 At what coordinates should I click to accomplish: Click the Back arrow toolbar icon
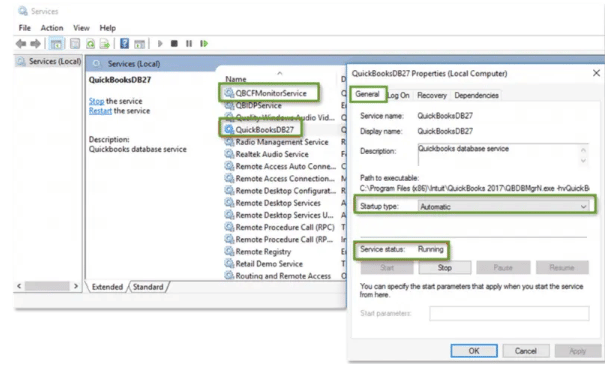[21, 44]
